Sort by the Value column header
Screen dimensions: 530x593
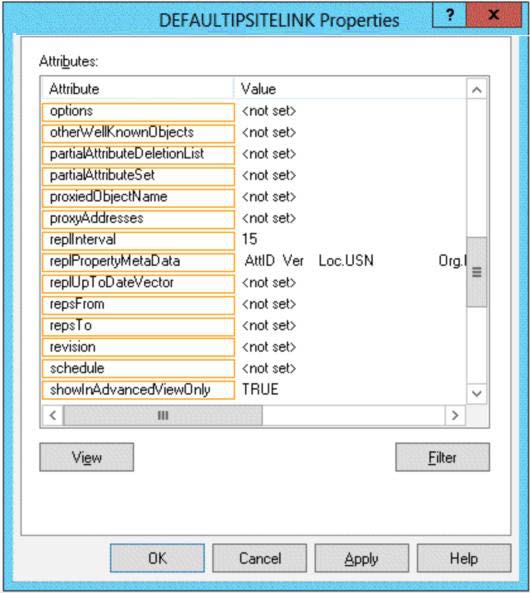tap(350, 89)
